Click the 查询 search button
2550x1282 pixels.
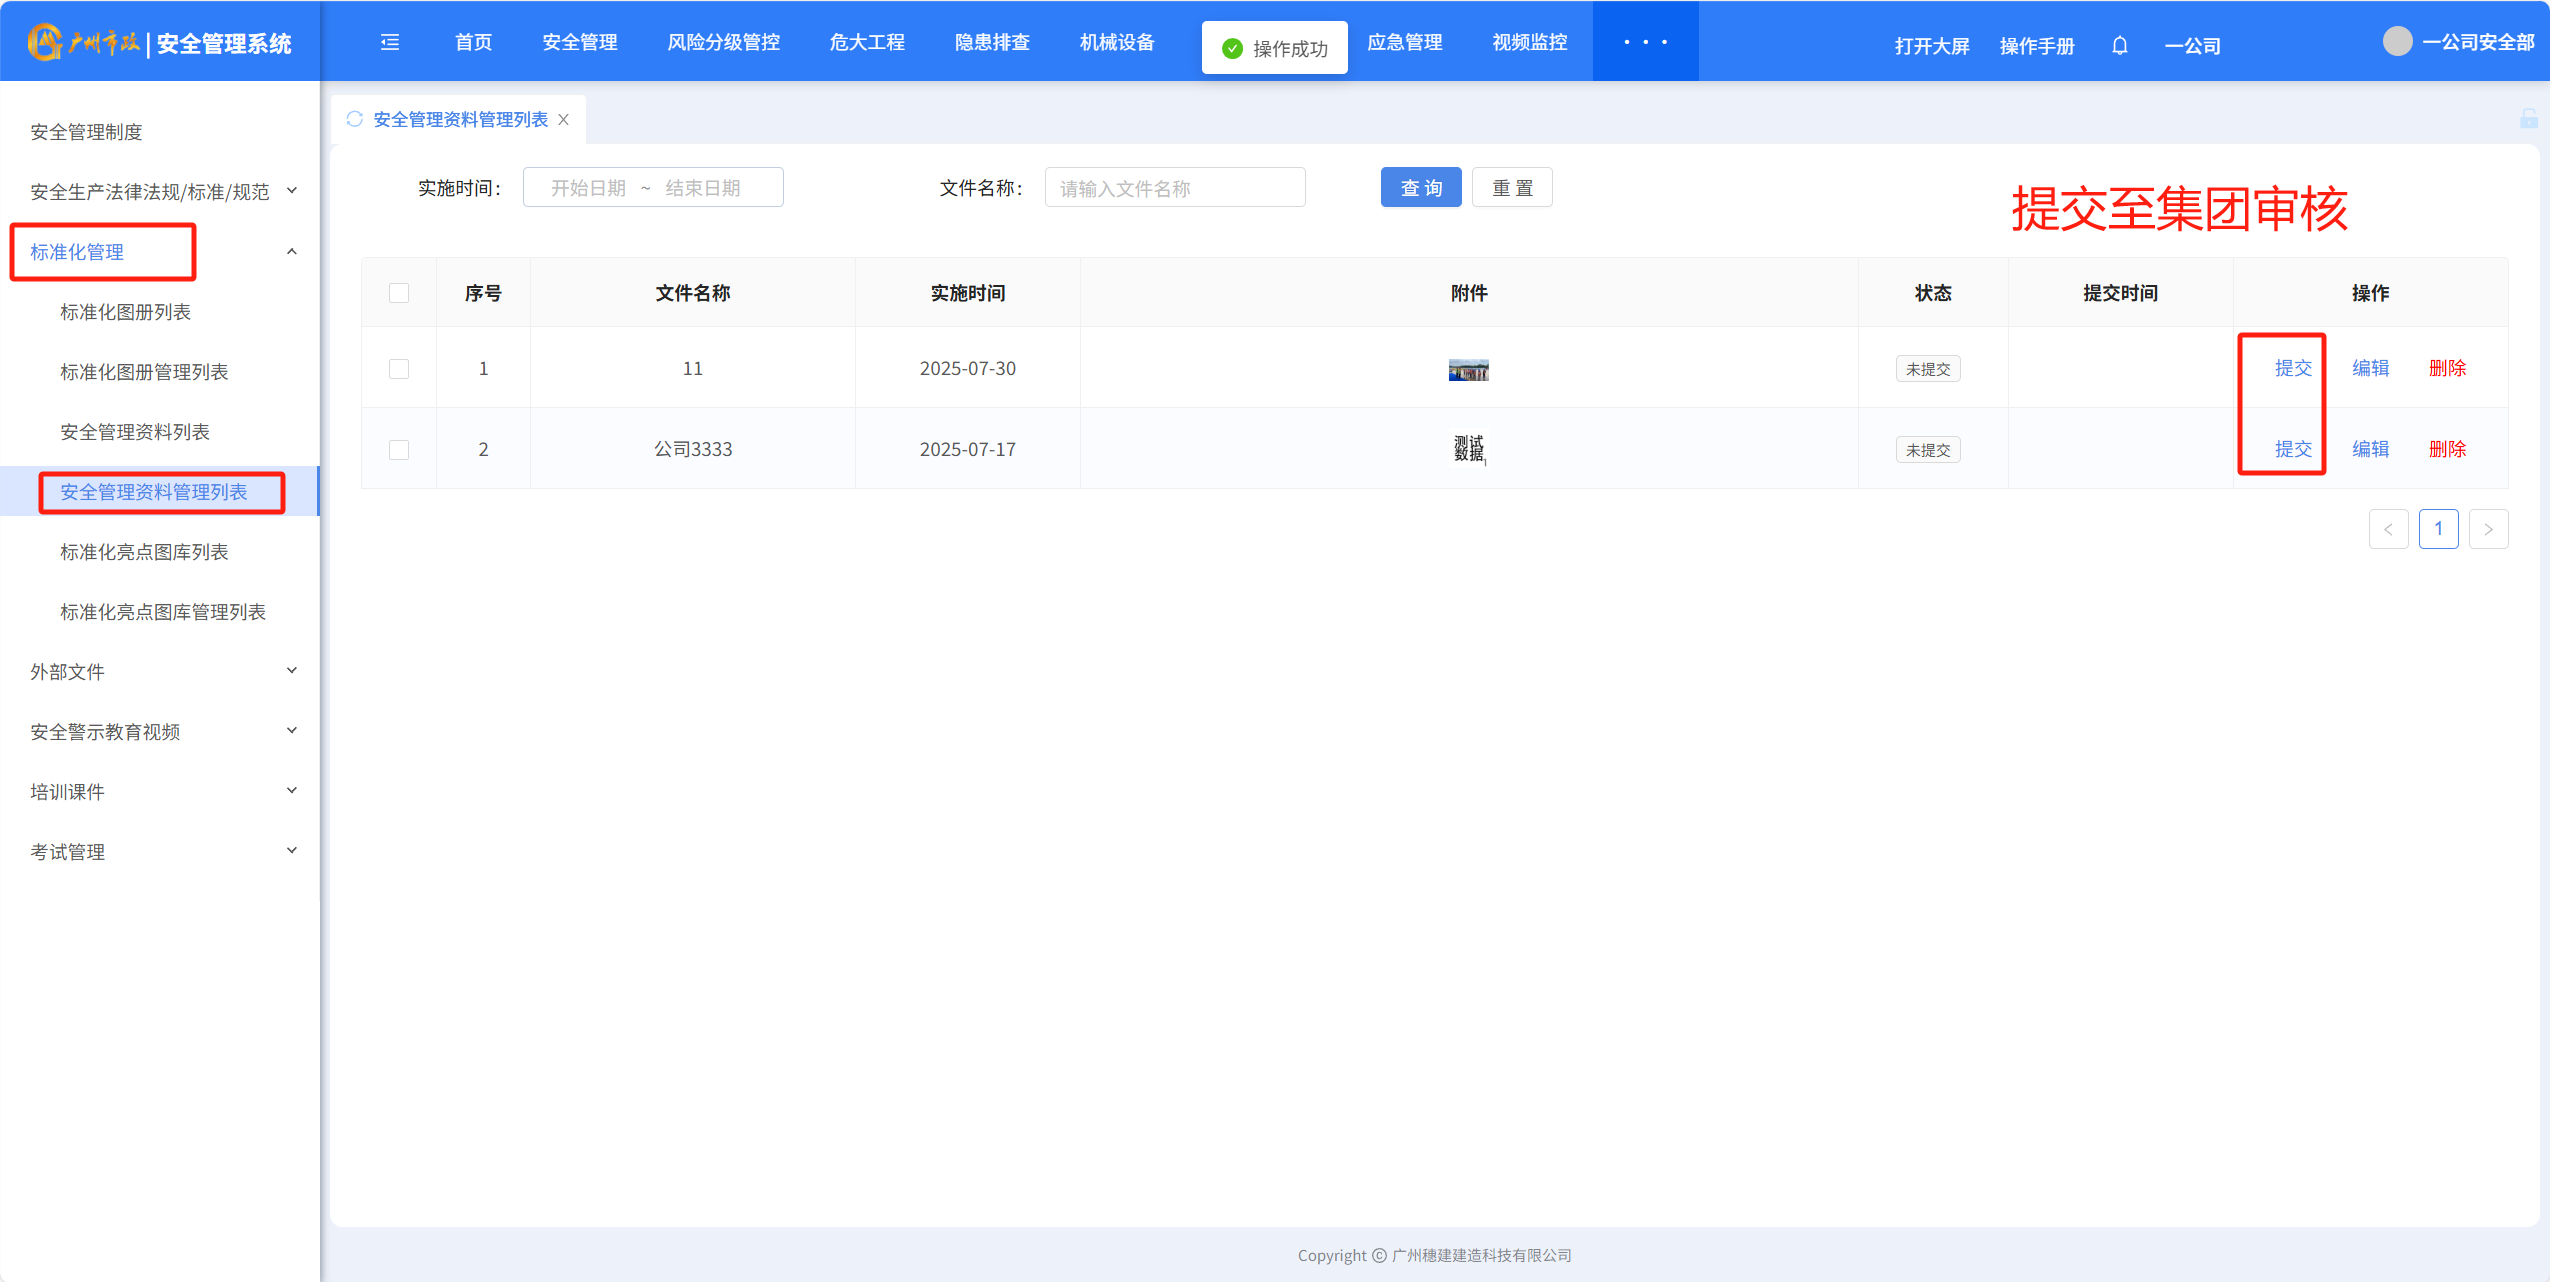click(x=1420, y=188)
